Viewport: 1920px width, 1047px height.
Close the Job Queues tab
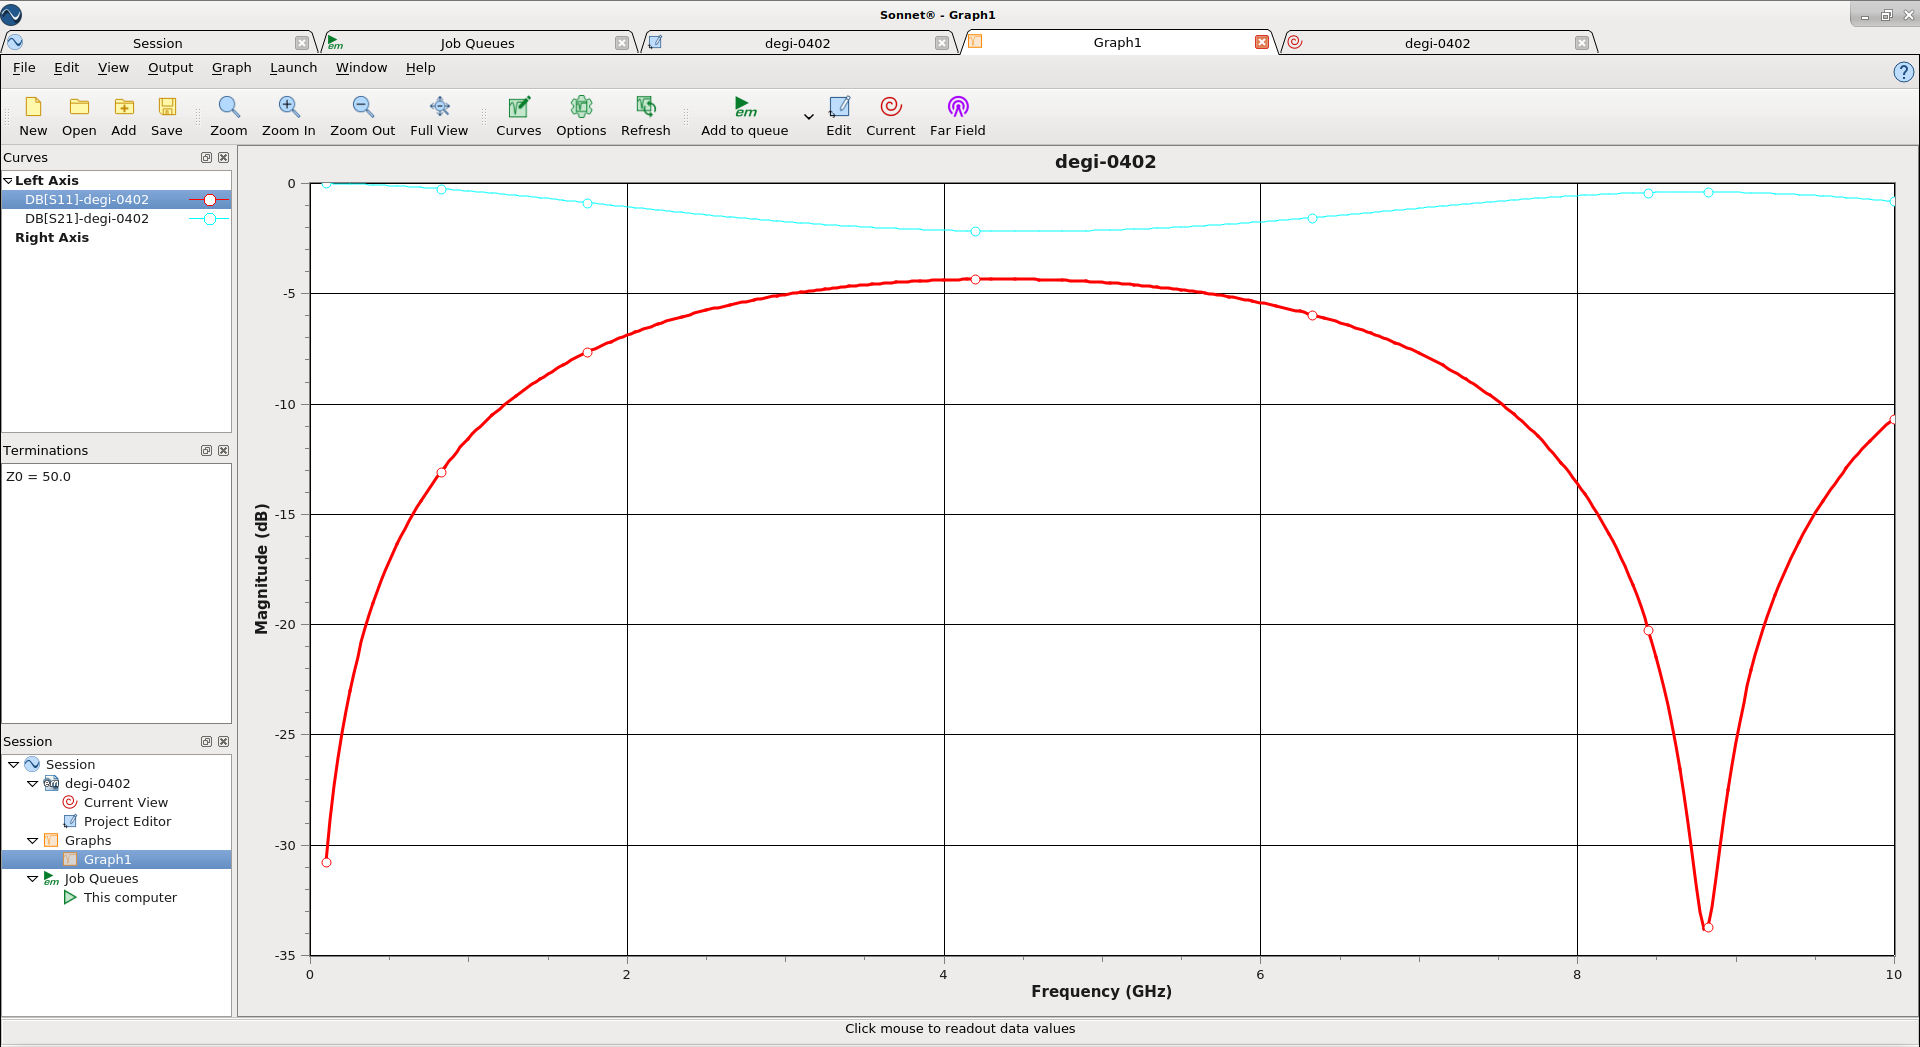[x=622, y=43]
